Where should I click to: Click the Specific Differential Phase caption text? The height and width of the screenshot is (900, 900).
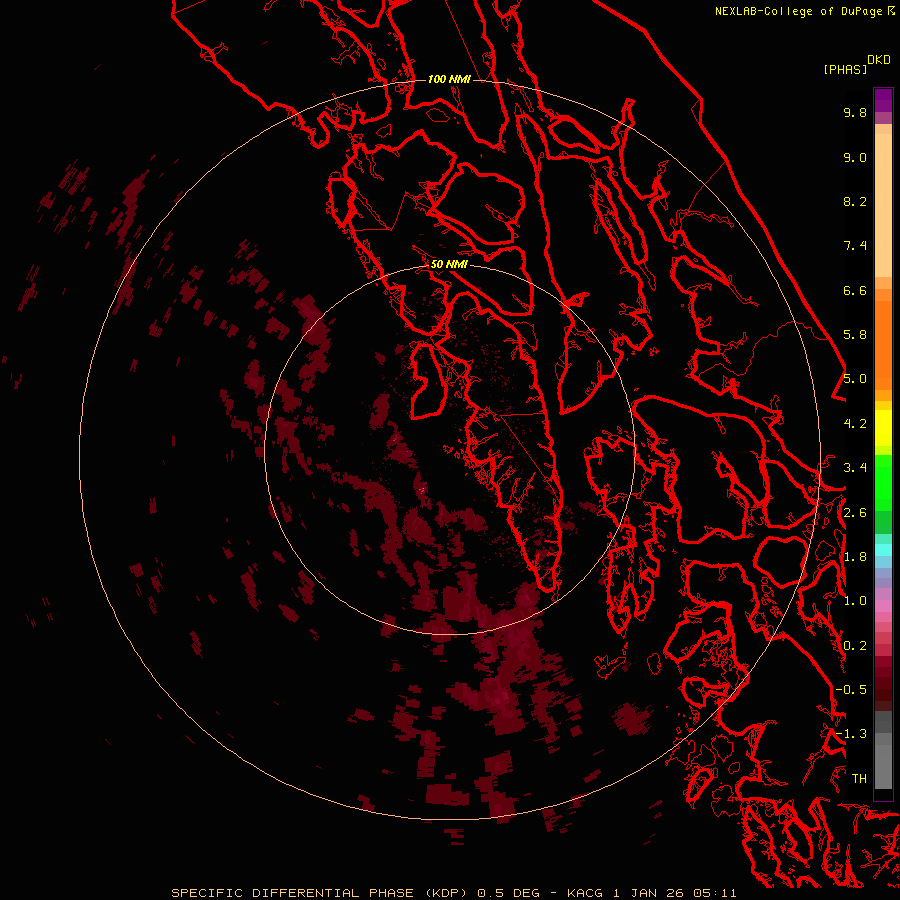click(x=454, y=893)
